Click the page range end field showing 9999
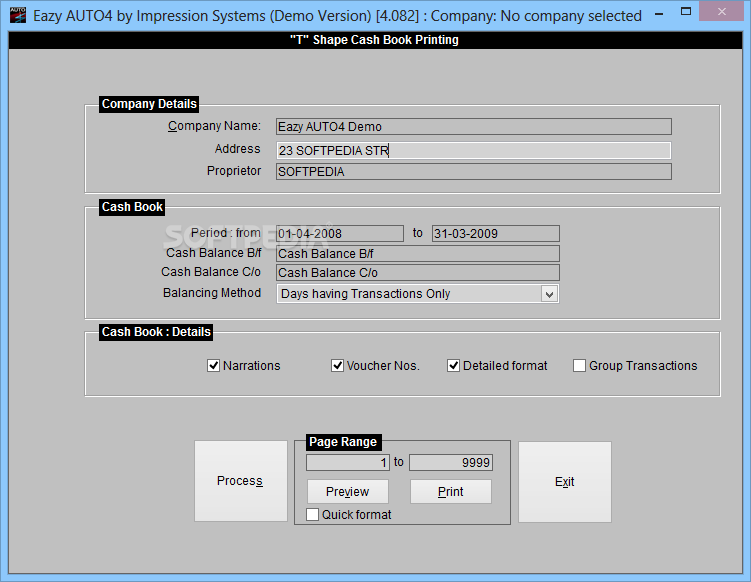Screen dimensions: 751x582 click(451, 463)
